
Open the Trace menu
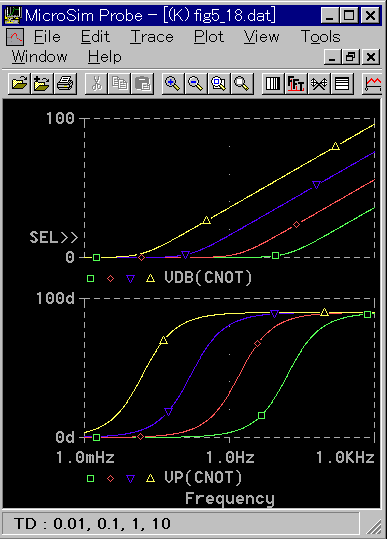tap(152, 36)
